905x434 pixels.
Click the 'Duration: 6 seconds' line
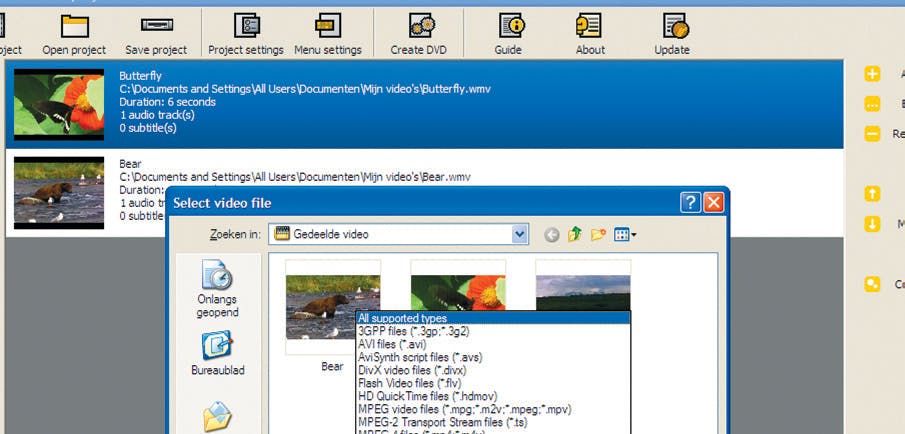[x=167, y=102]
